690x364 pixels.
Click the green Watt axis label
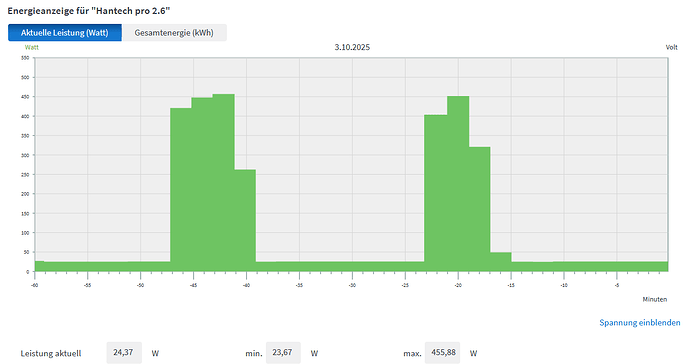pos(32,47)
